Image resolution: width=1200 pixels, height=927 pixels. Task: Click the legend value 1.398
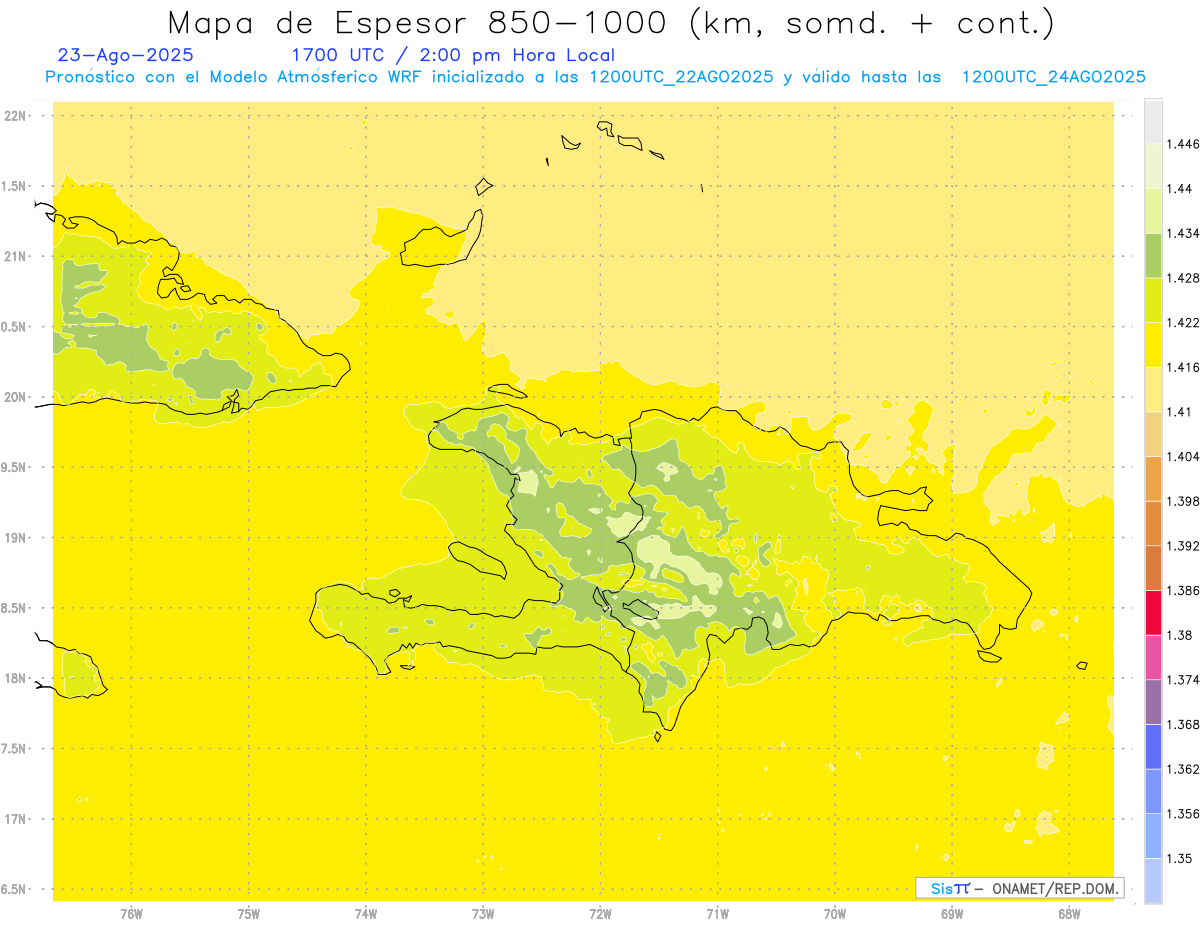[1183, 501]
